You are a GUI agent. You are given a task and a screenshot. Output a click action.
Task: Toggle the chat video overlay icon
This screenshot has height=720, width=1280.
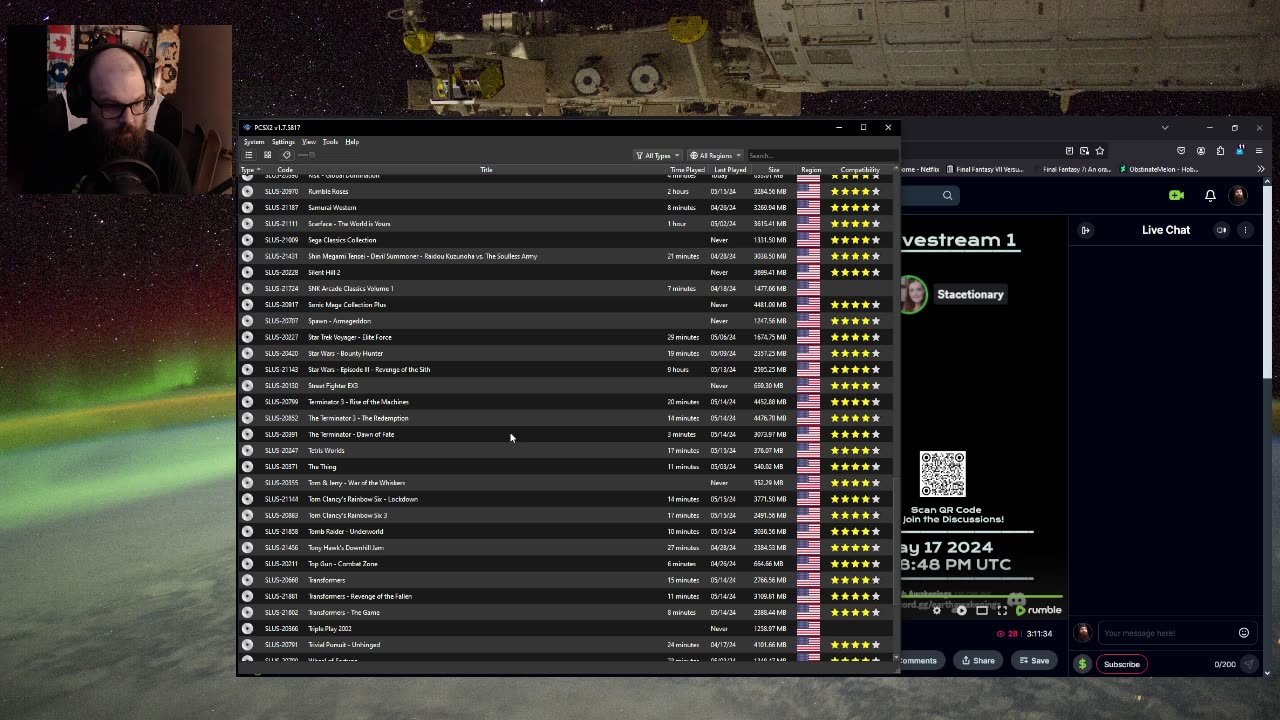pyautogui.click(x=1221, y=230)
